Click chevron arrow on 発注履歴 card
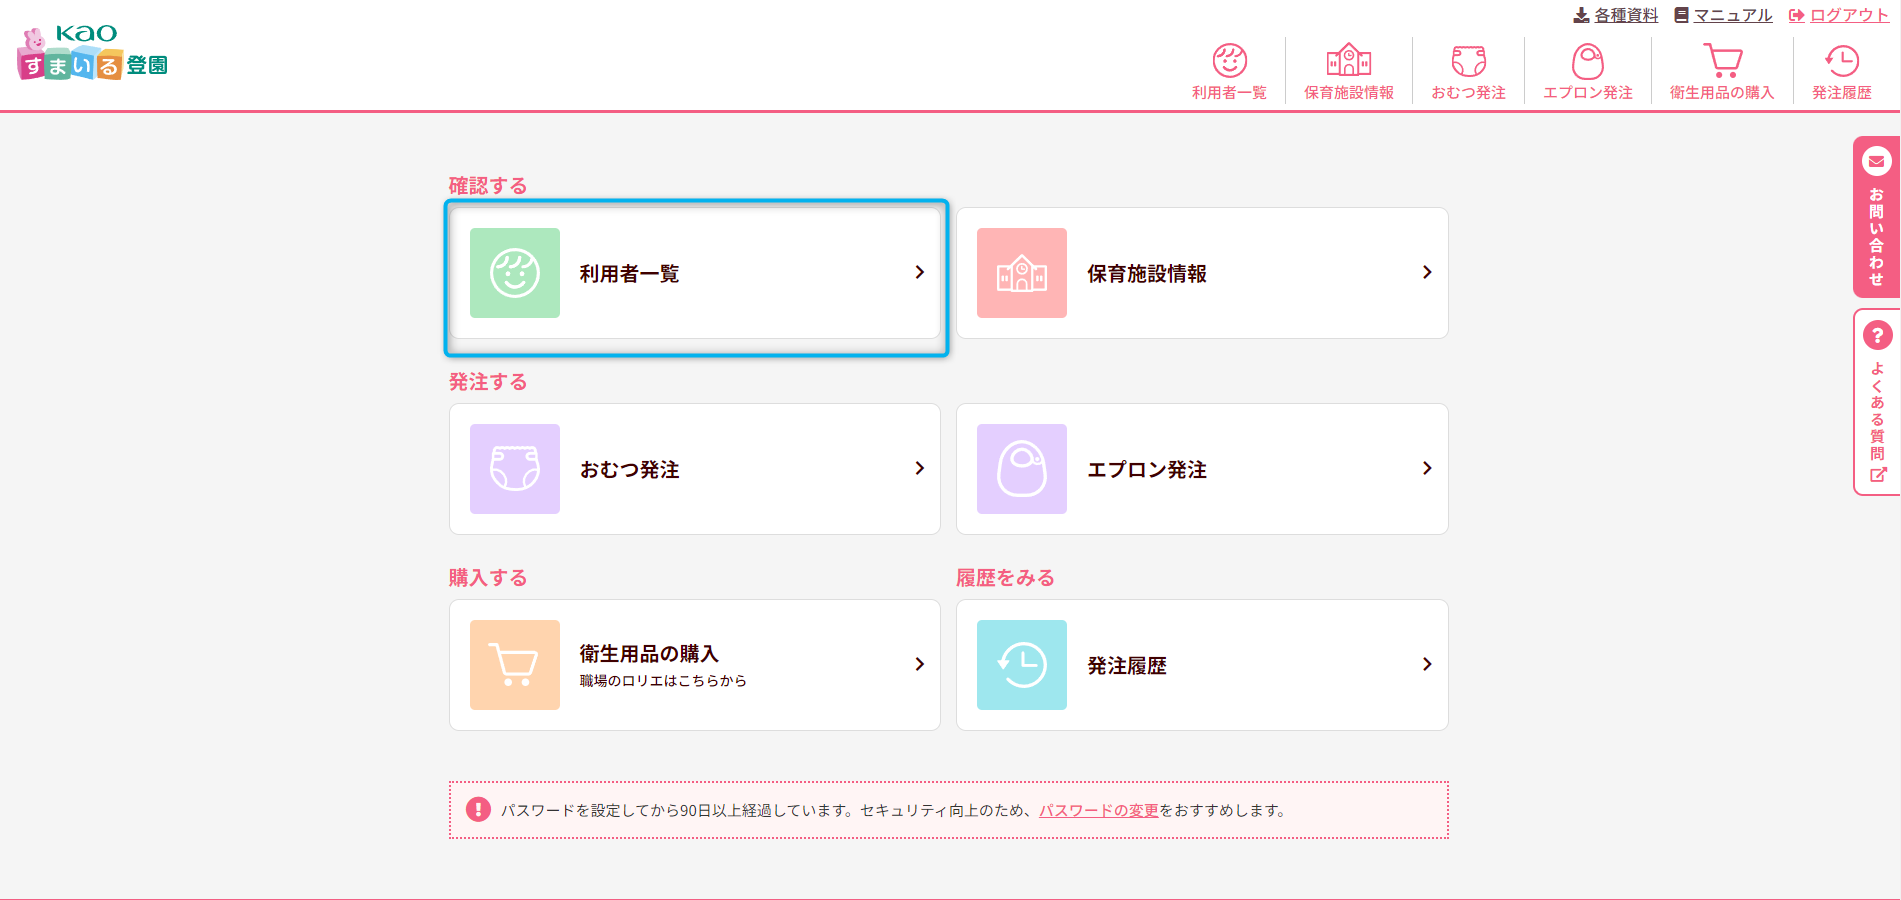The height and width of the screenshot is (900, 1901). [1427, 665]
